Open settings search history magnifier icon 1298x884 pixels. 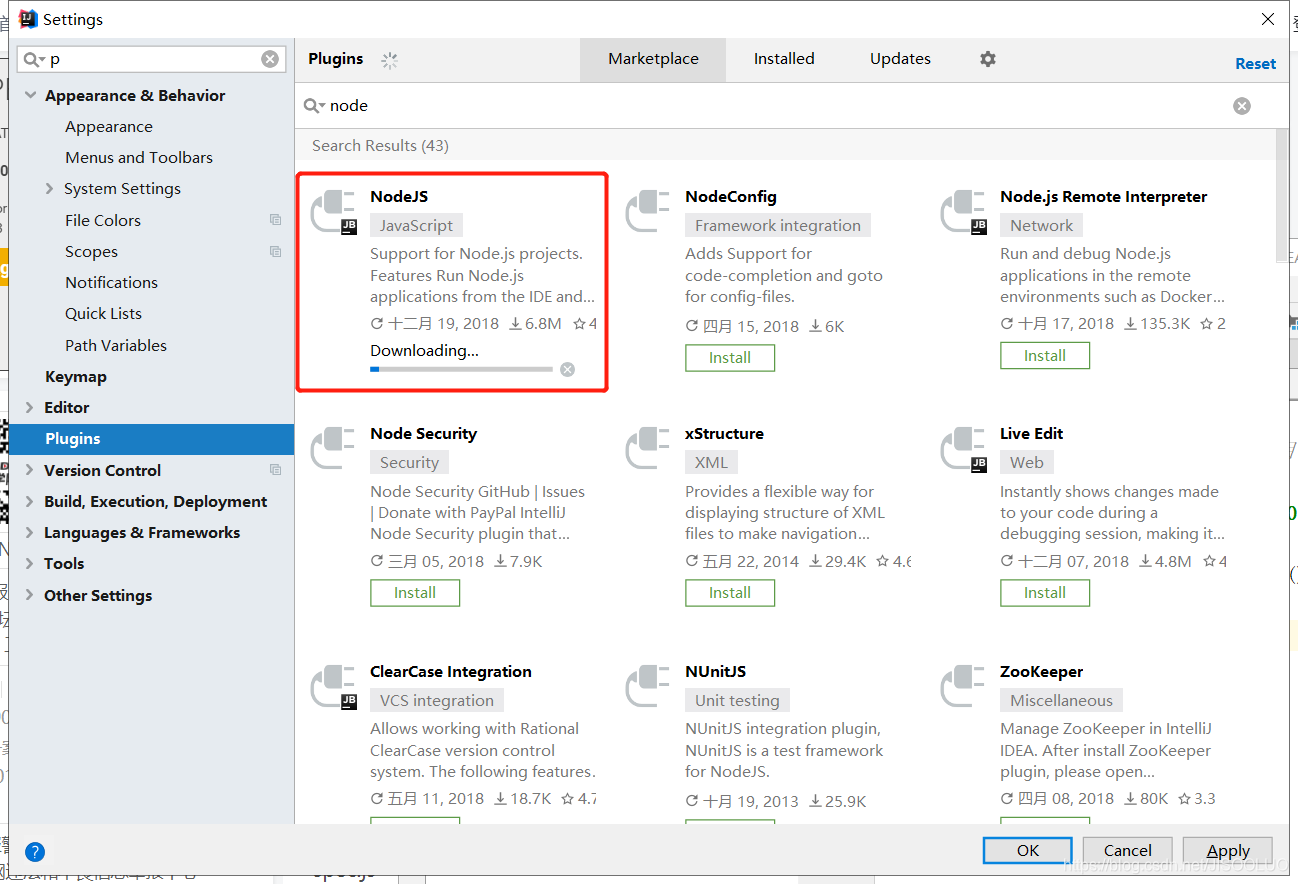click(x=34, y=59)
